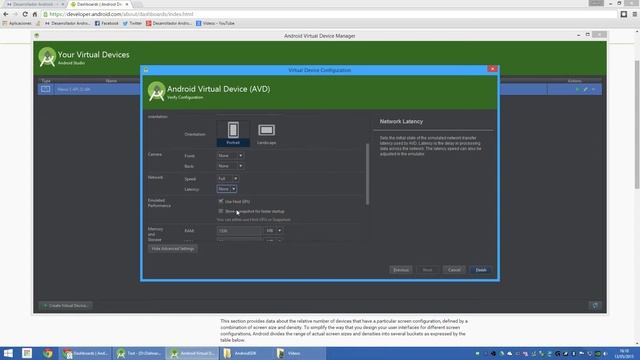Click the refresh icon in AVD Manager corner

coord(595,305)
